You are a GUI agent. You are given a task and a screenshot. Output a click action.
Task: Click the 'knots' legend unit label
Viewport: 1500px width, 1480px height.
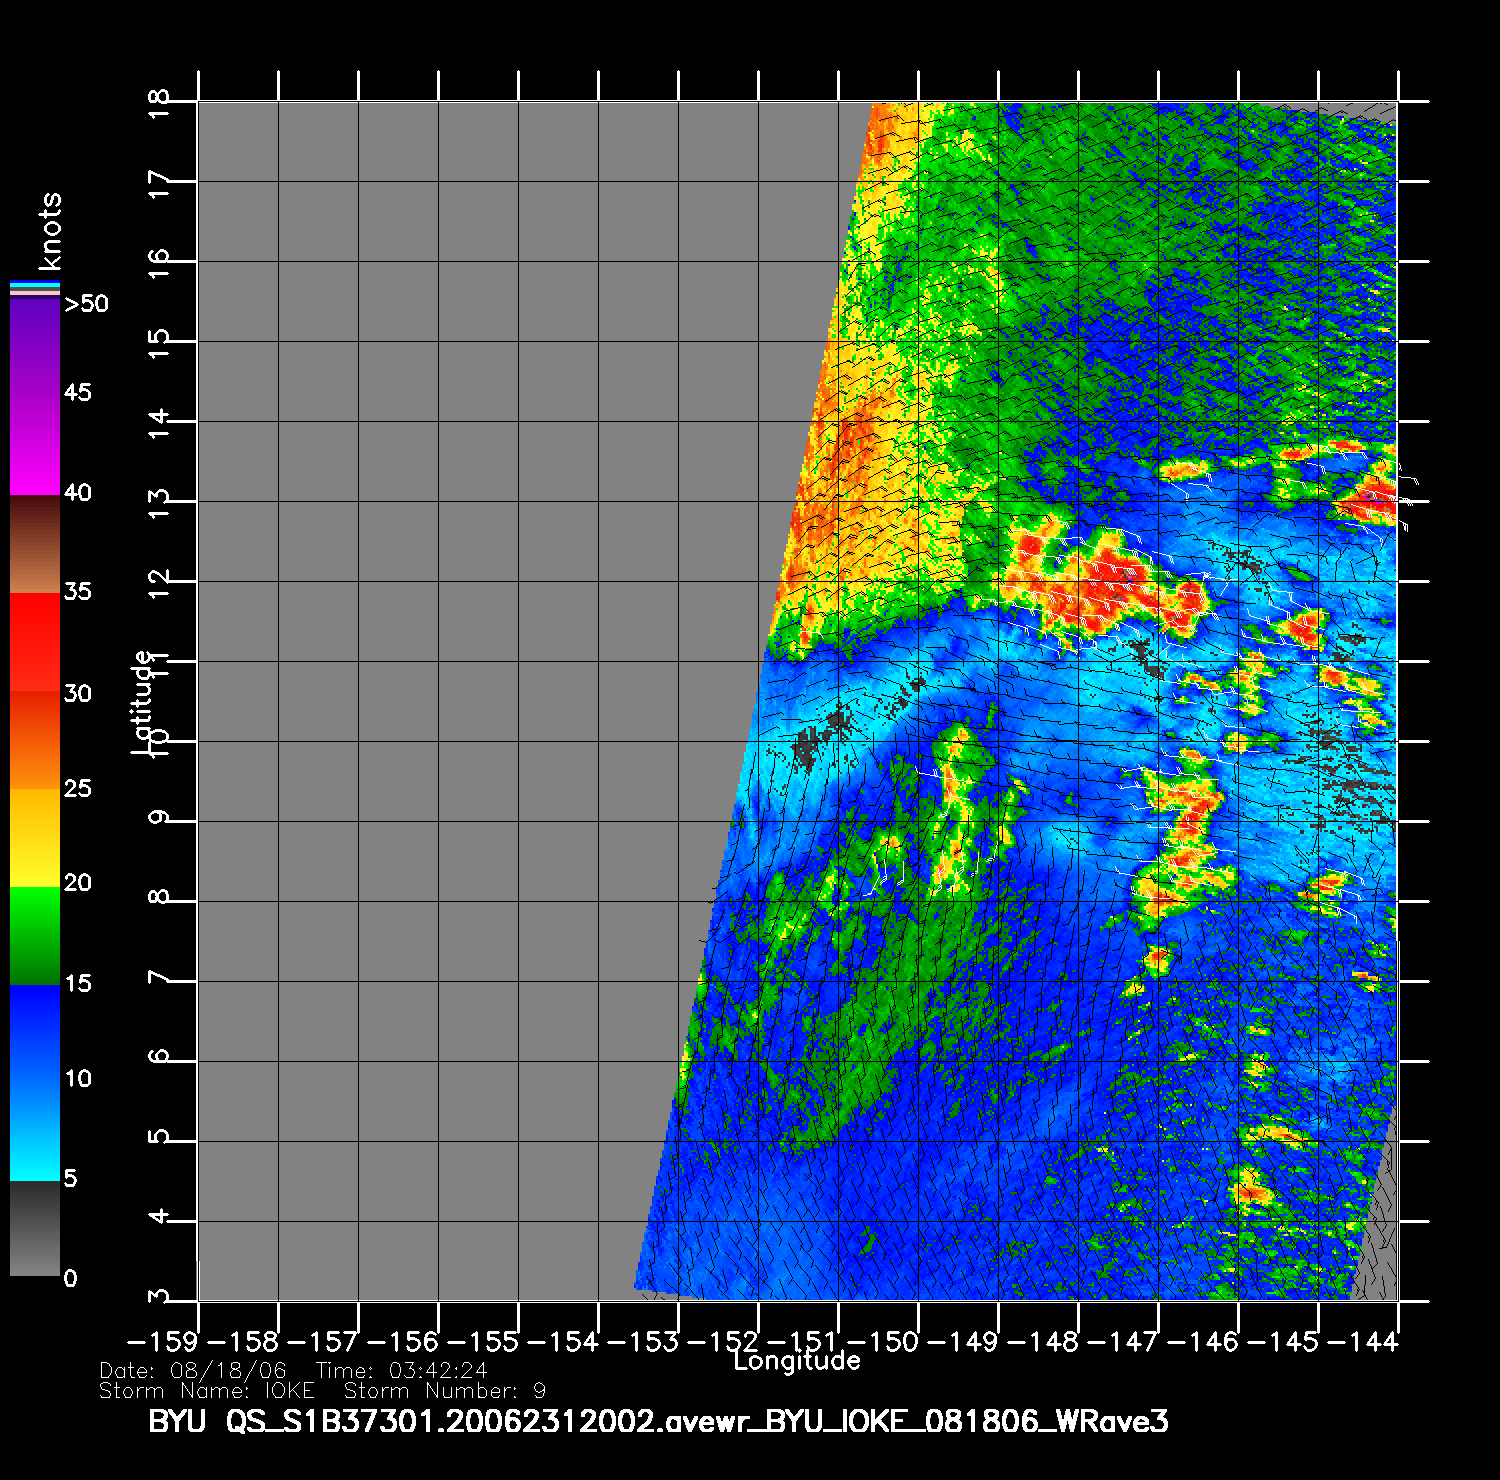click(50, 232)
